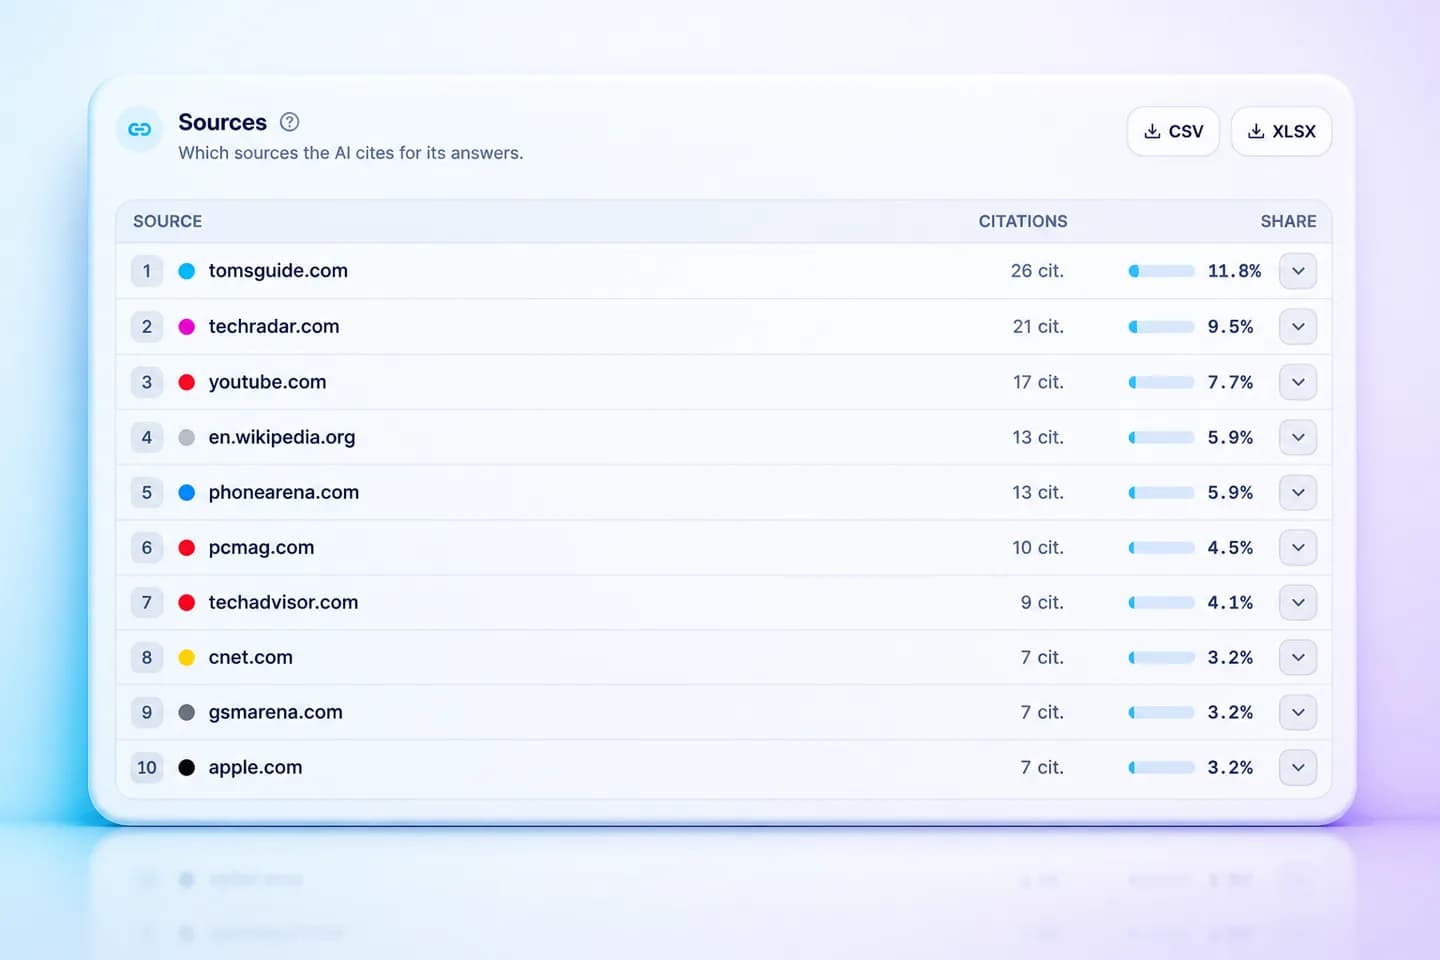Click the phonearena.com blue dot icon
Viewport: 1440px width, 960px height.
186,492
